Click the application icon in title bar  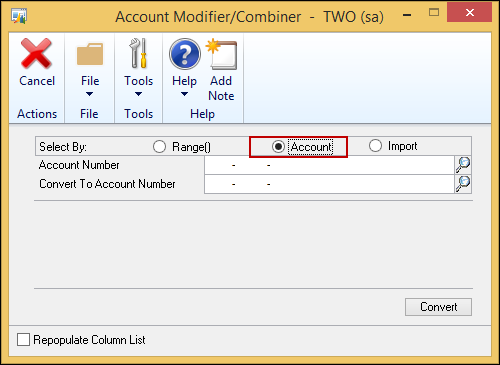(x=19, y=16)
